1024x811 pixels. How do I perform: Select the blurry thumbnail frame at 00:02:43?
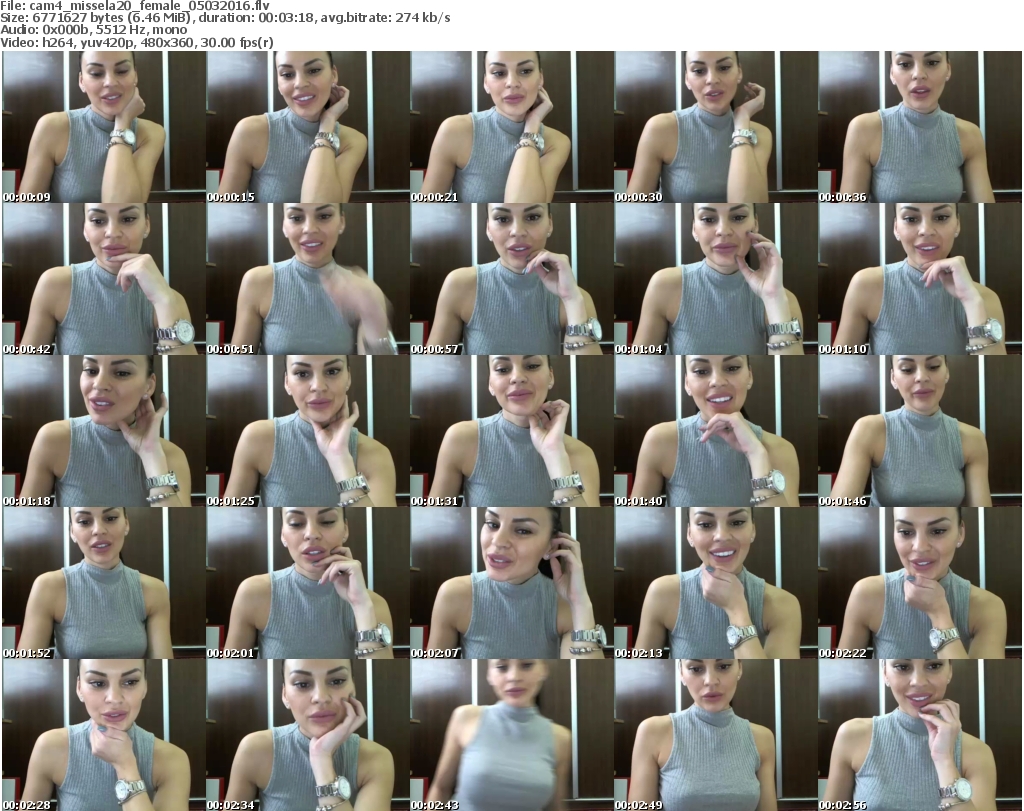click(x=511, y=735)
